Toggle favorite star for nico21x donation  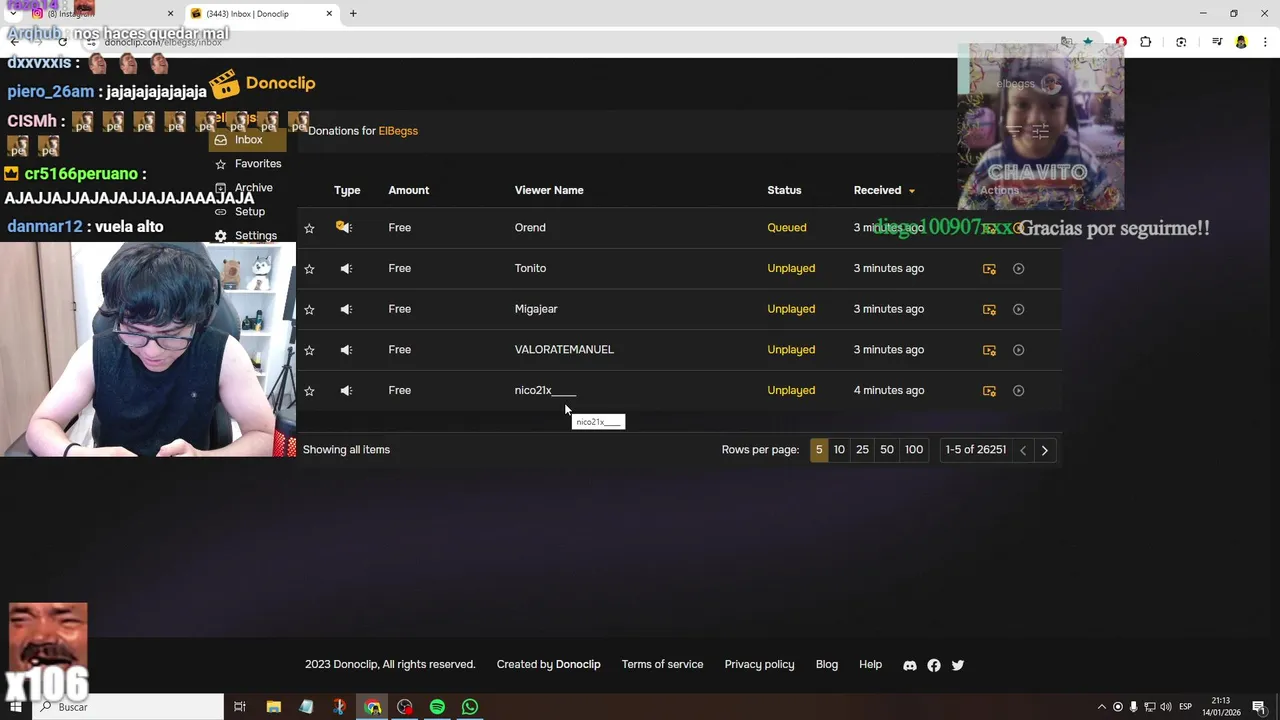(309, 391)
